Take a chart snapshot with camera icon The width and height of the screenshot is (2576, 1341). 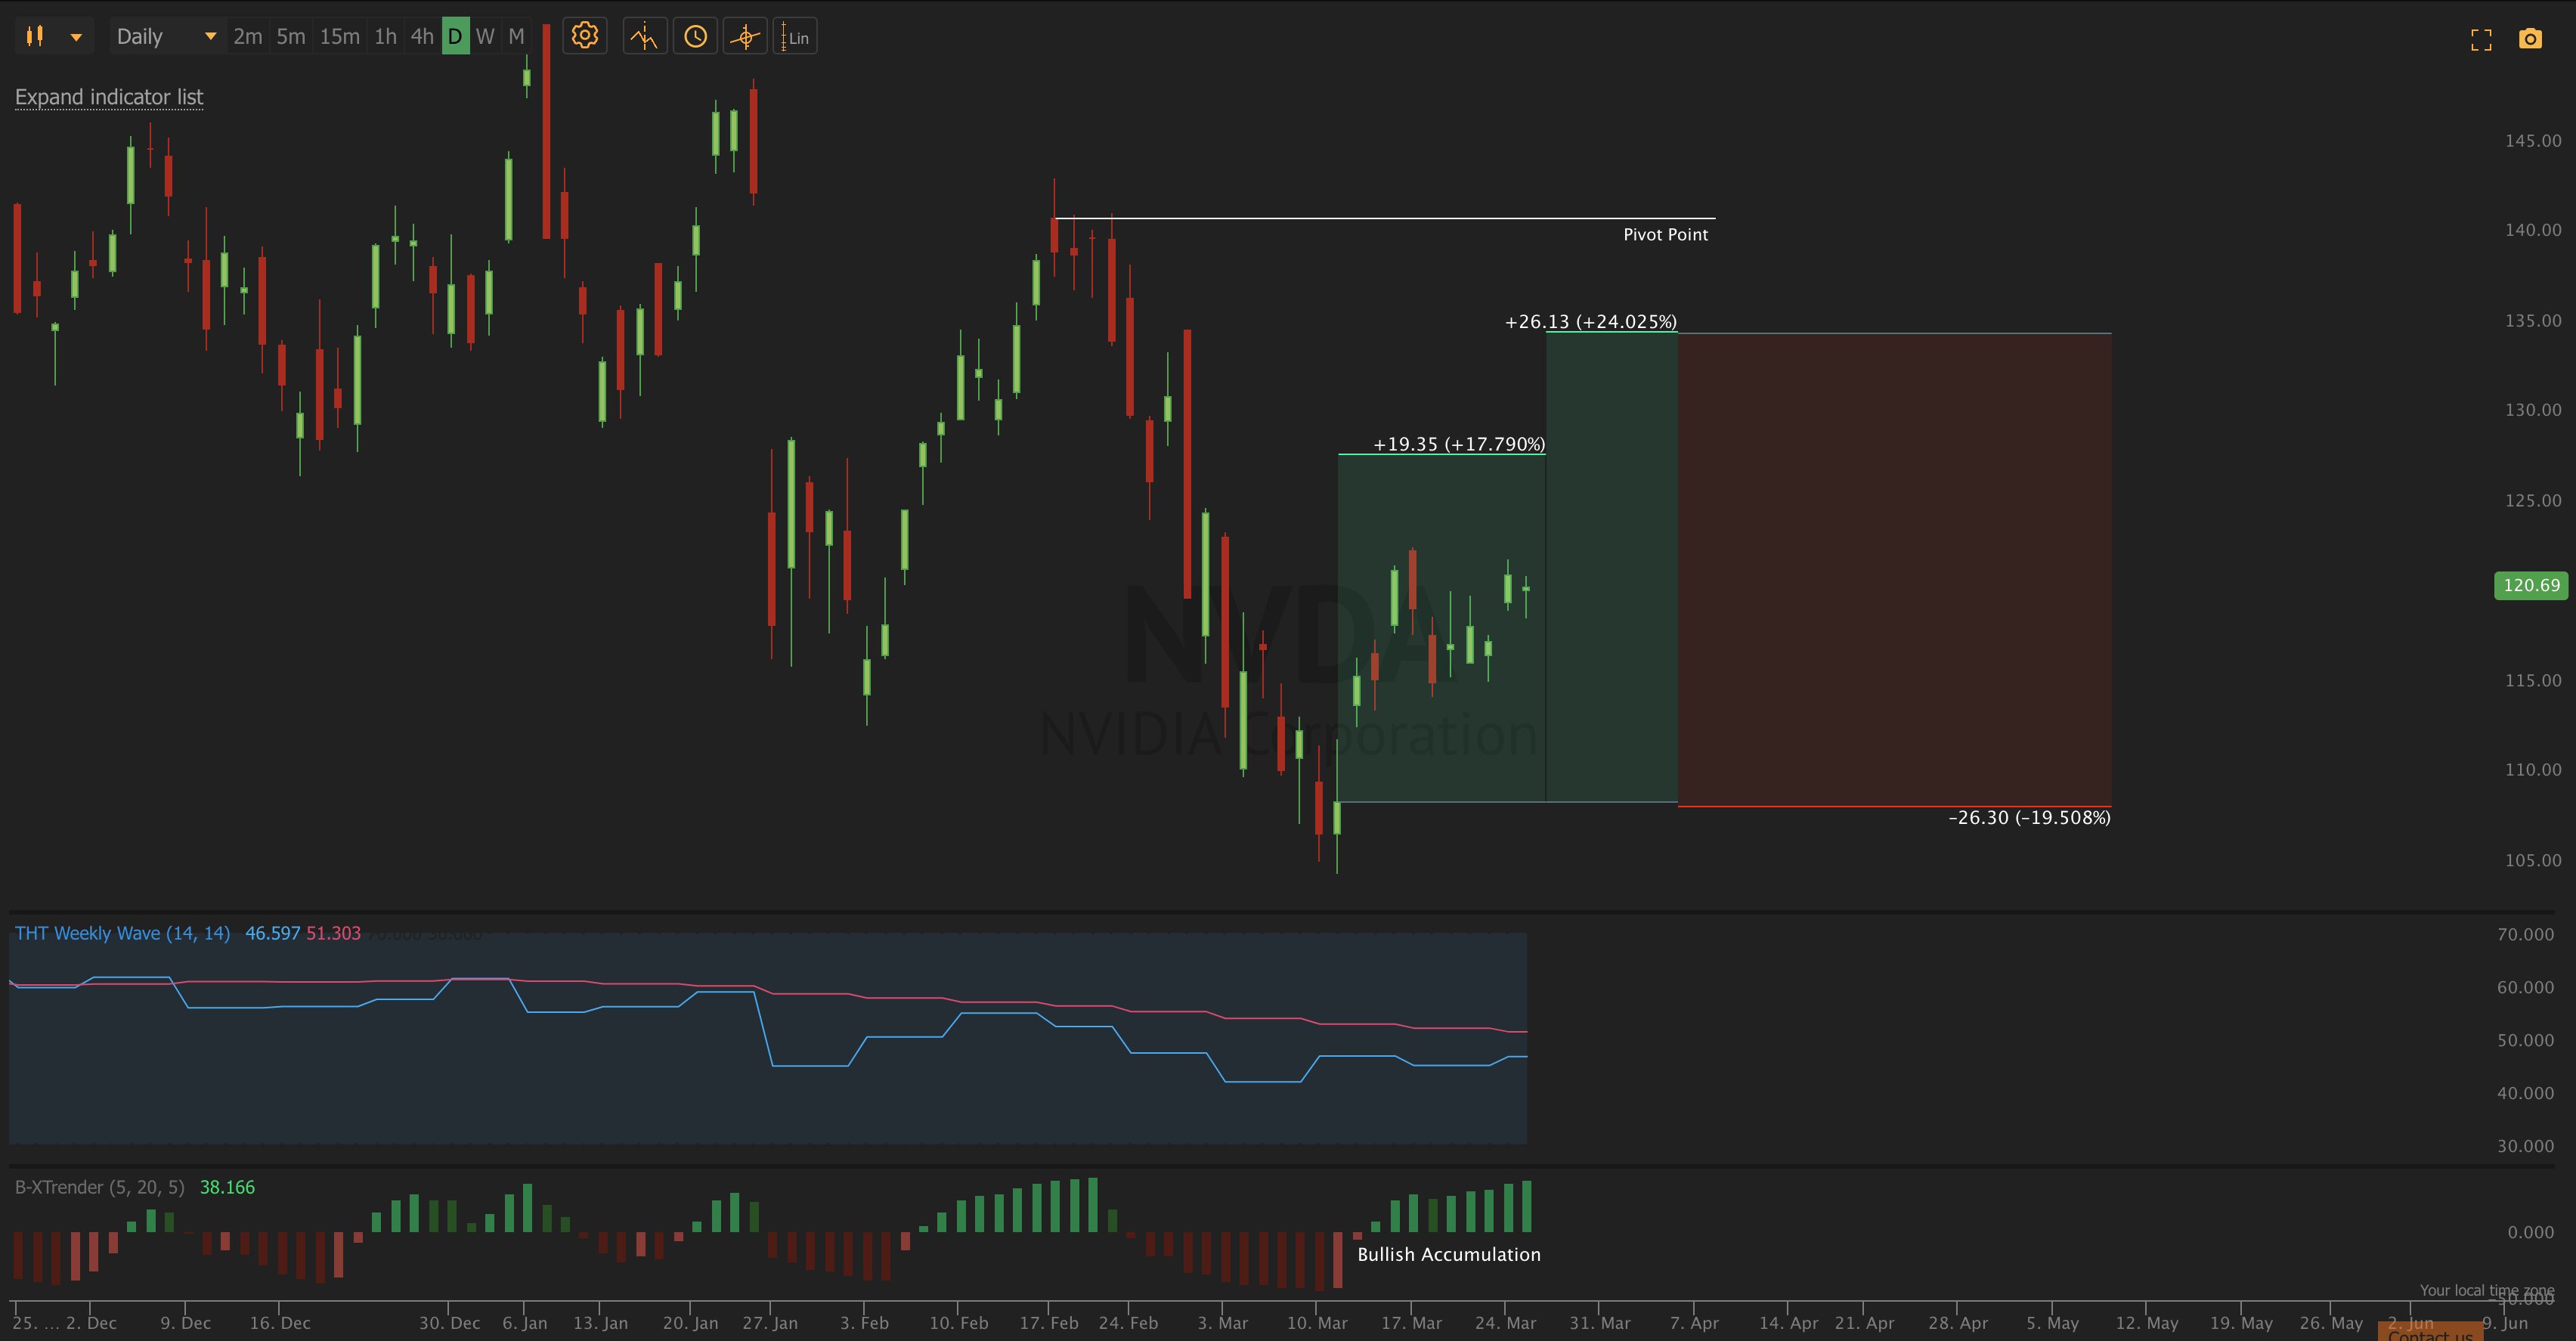click(x=2530, y=39)
